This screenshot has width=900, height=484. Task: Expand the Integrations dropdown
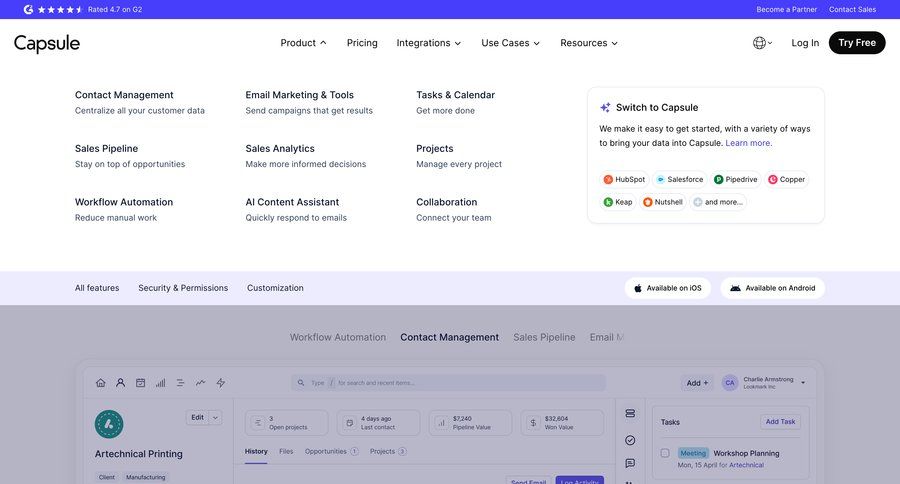429,43
